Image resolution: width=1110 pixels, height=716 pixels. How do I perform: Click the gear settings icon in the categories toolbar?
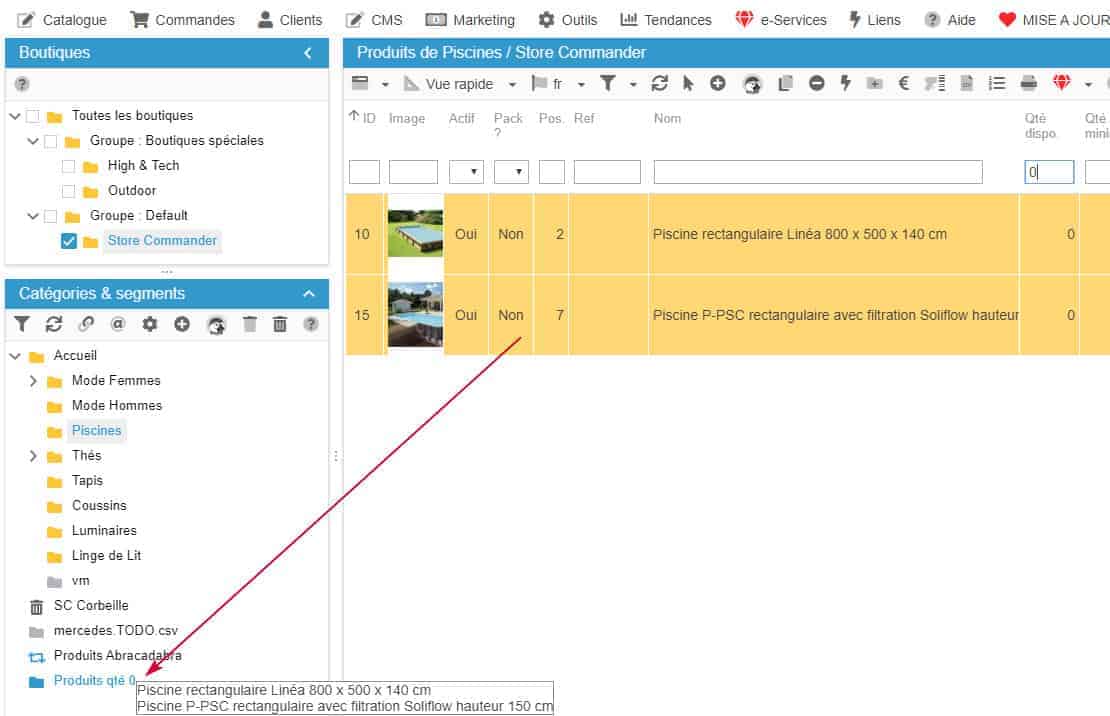[x=150, y=324]
